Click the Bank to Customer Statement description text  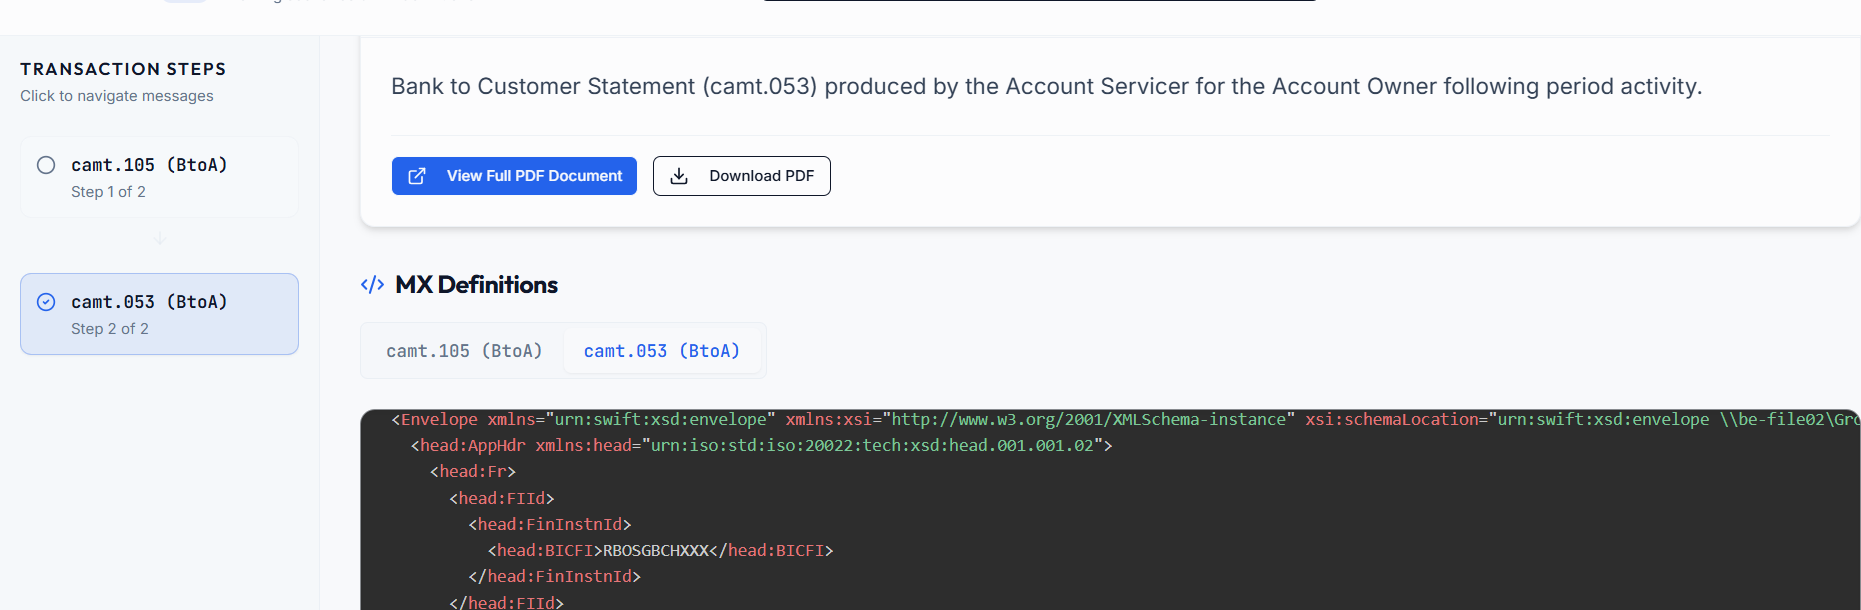(1046, 87)
